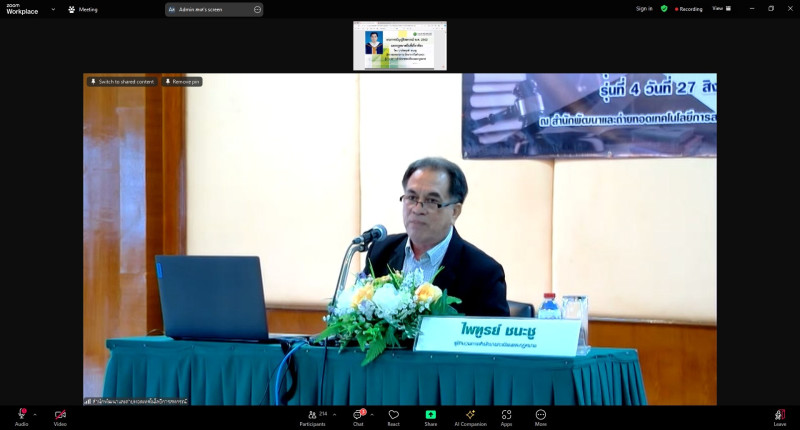Open the More options menu
800x430 pixels.
pos(541,414)
